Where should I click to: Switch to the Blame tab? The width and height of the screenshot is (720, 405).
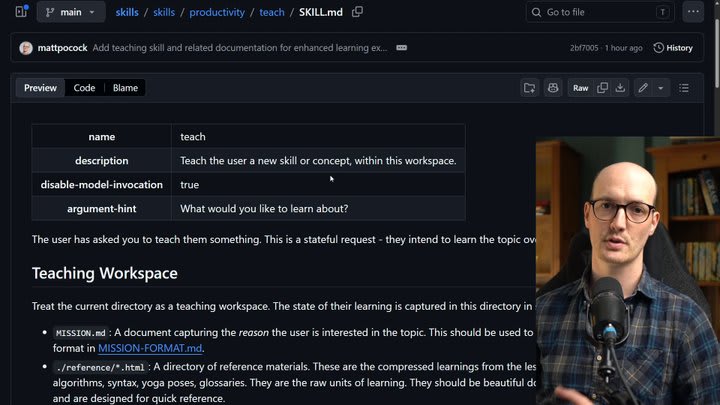tap(125, 88)
